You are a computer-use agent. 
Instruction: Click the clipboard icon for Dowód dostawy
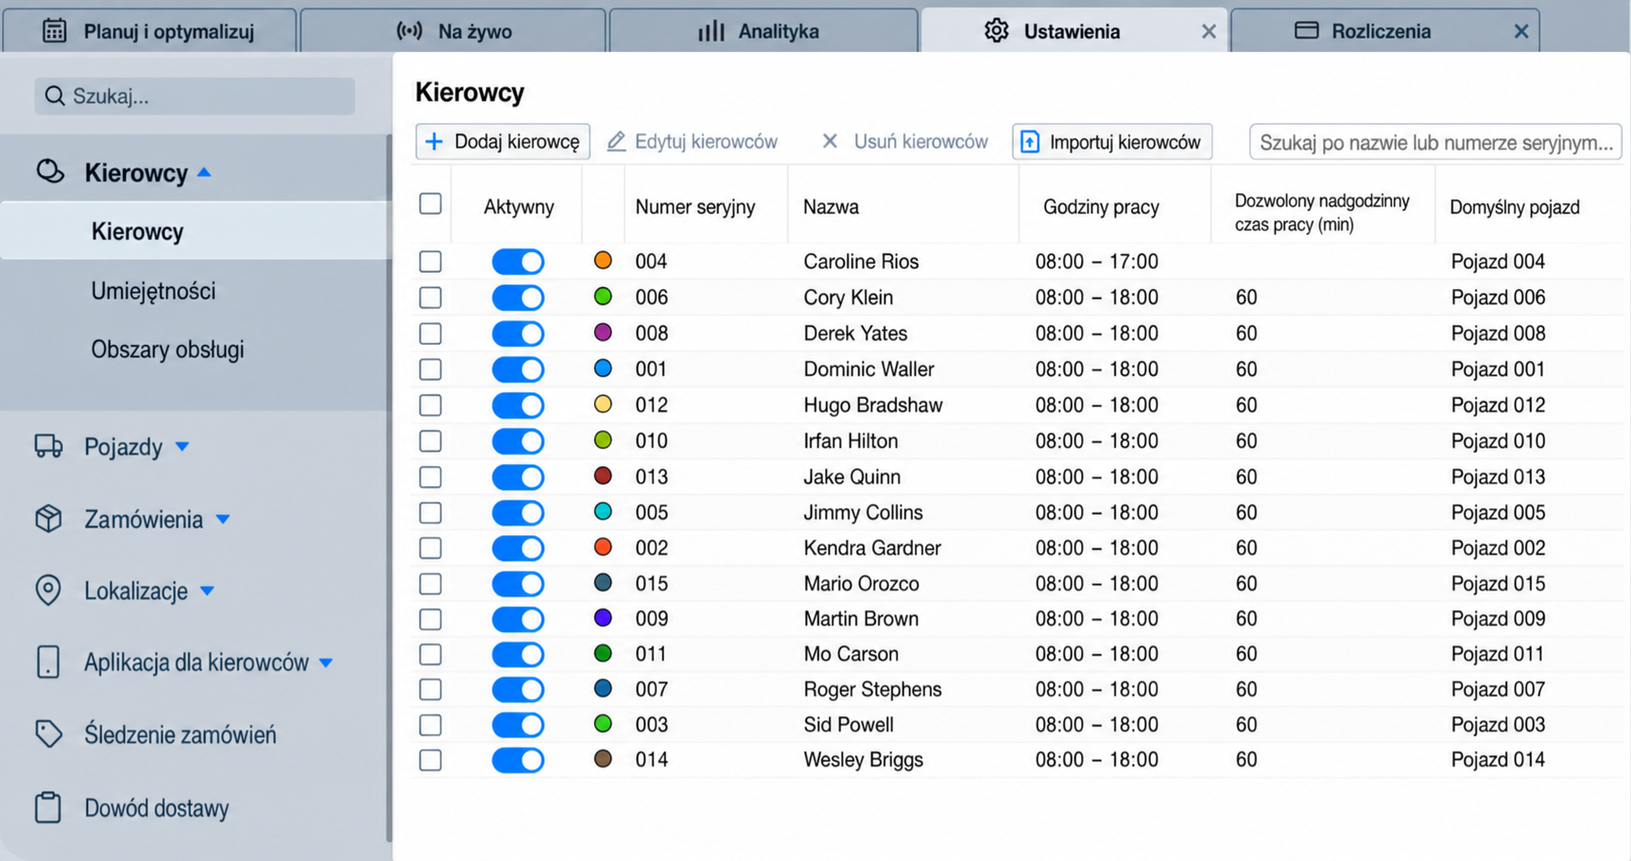point(48,807)
